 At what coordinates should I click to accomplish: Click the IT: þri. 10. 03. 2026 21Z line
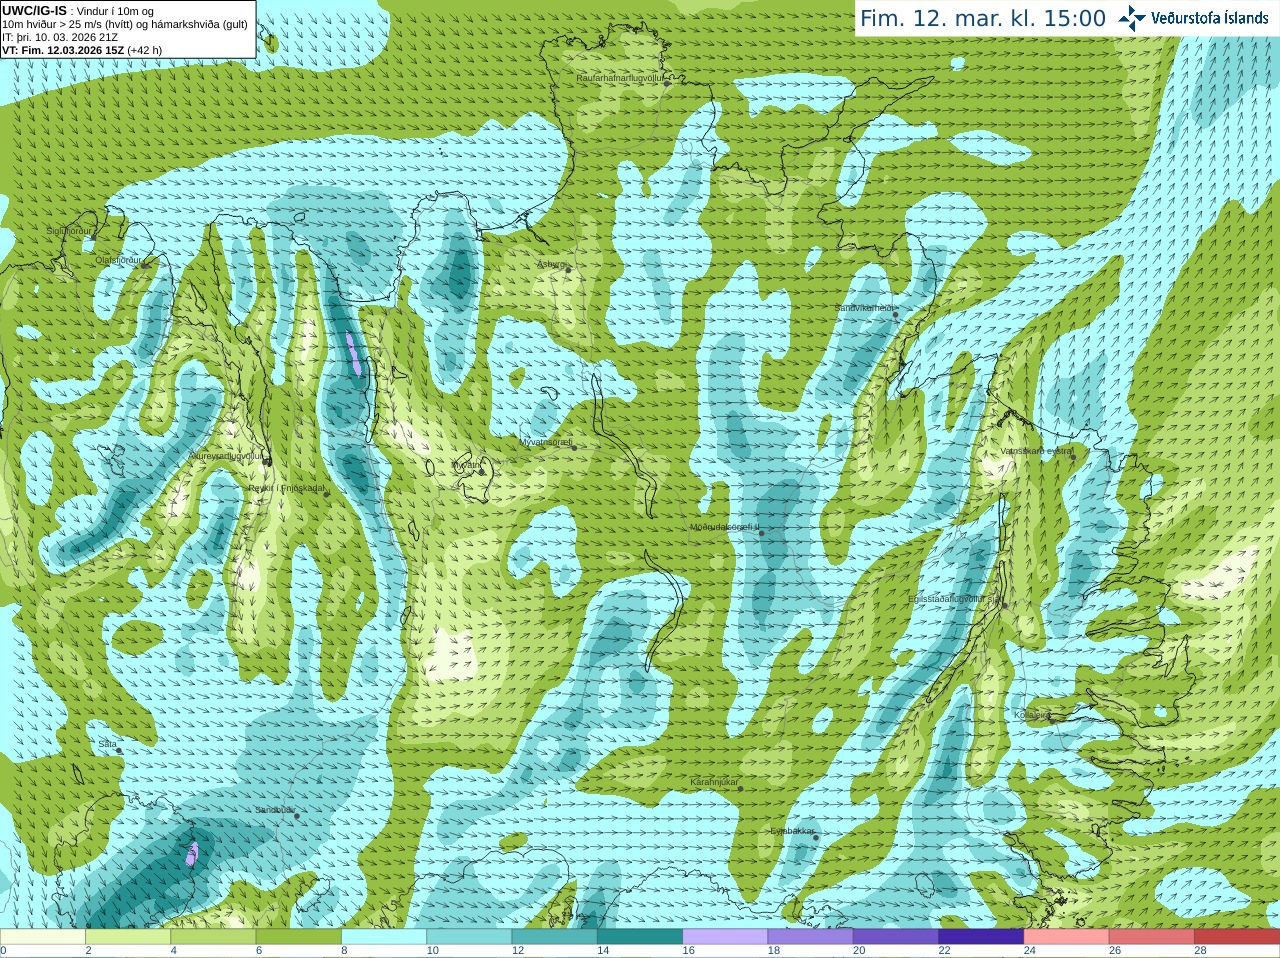click(60, 37)
